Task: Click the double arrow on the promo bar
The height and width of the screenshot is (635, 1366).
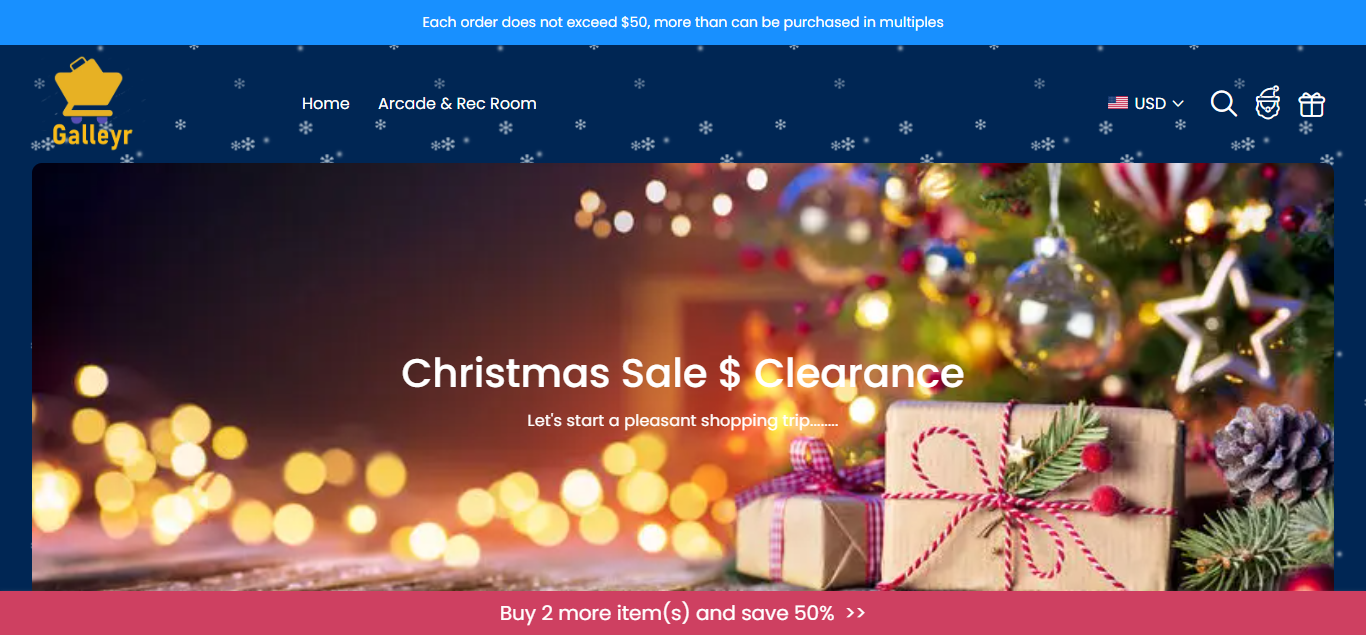Action: click(x=855, y=613)
